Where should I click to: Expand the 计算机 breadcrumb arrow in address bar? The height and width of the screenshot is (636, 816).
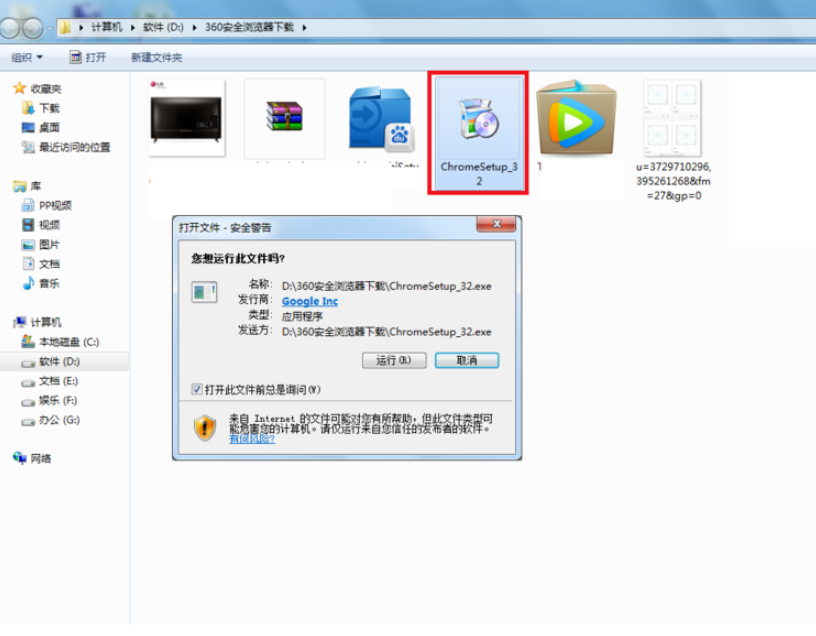(130, 27)
